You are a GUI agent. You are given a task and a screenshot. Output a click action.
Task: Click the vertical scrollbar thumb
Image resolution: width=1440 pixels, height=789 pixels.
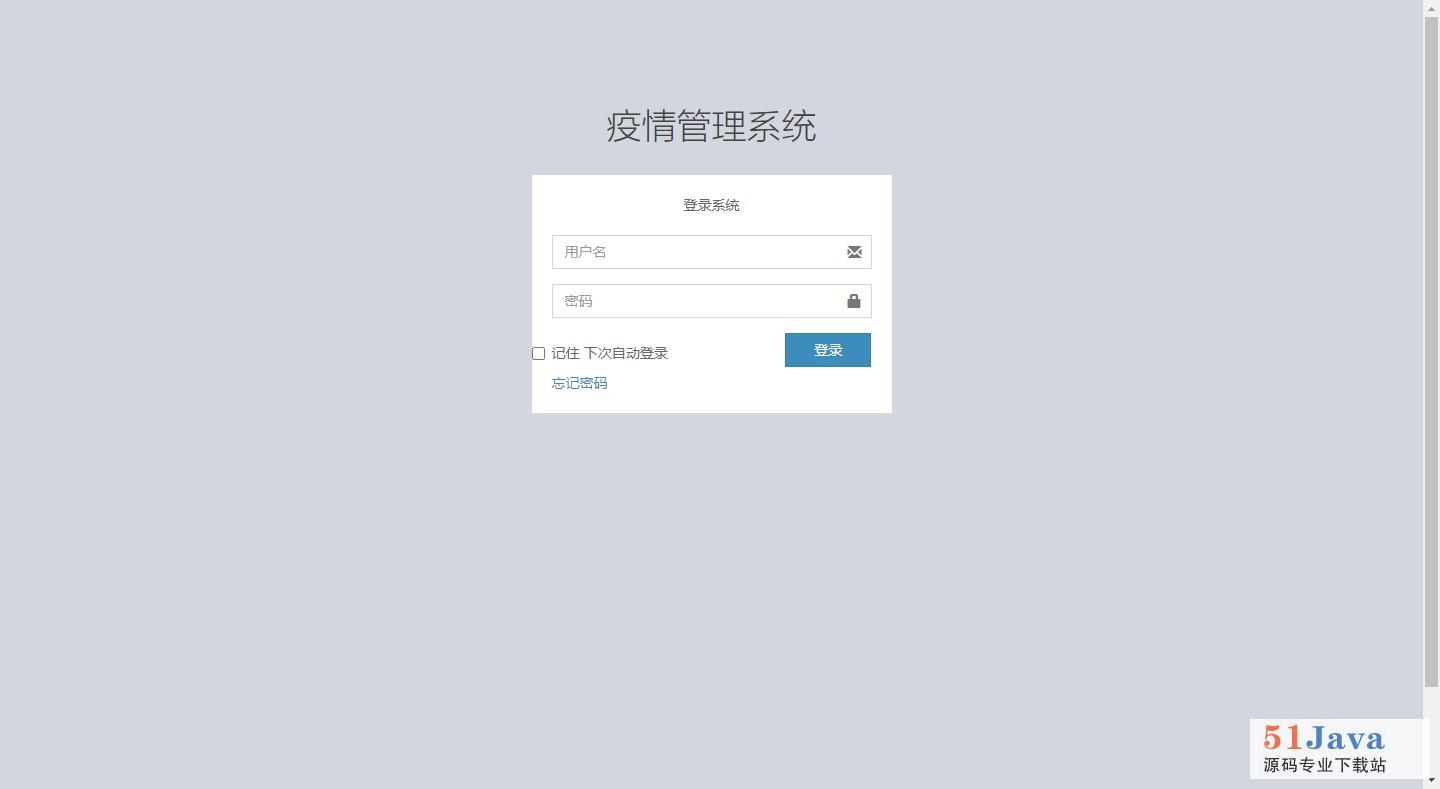pyautogui.click(x=1431, y=350)
